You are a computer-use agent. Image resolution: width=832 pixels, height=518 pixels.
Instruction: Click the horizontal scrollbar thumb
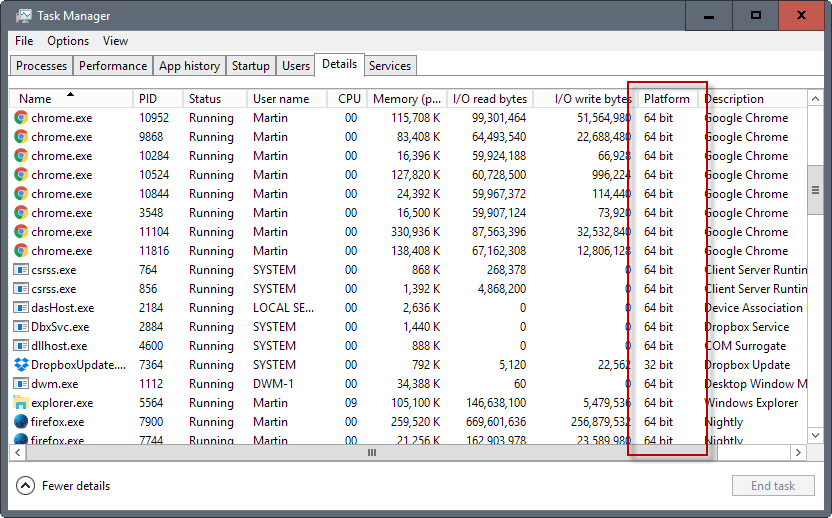[371, 453]
